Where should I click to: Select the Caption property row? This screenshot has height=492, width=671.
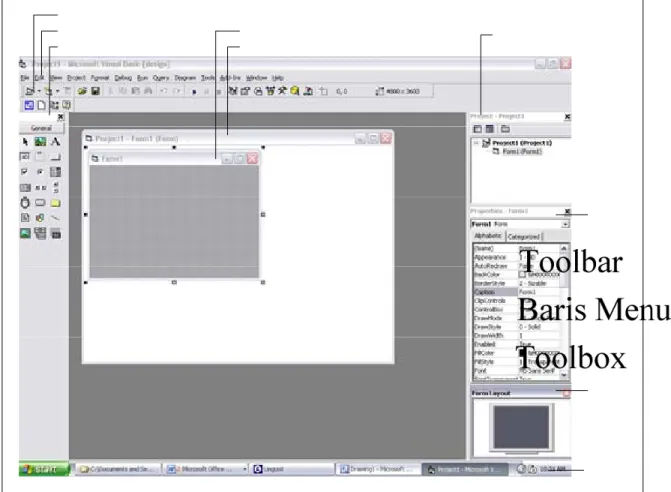[517, 292]
